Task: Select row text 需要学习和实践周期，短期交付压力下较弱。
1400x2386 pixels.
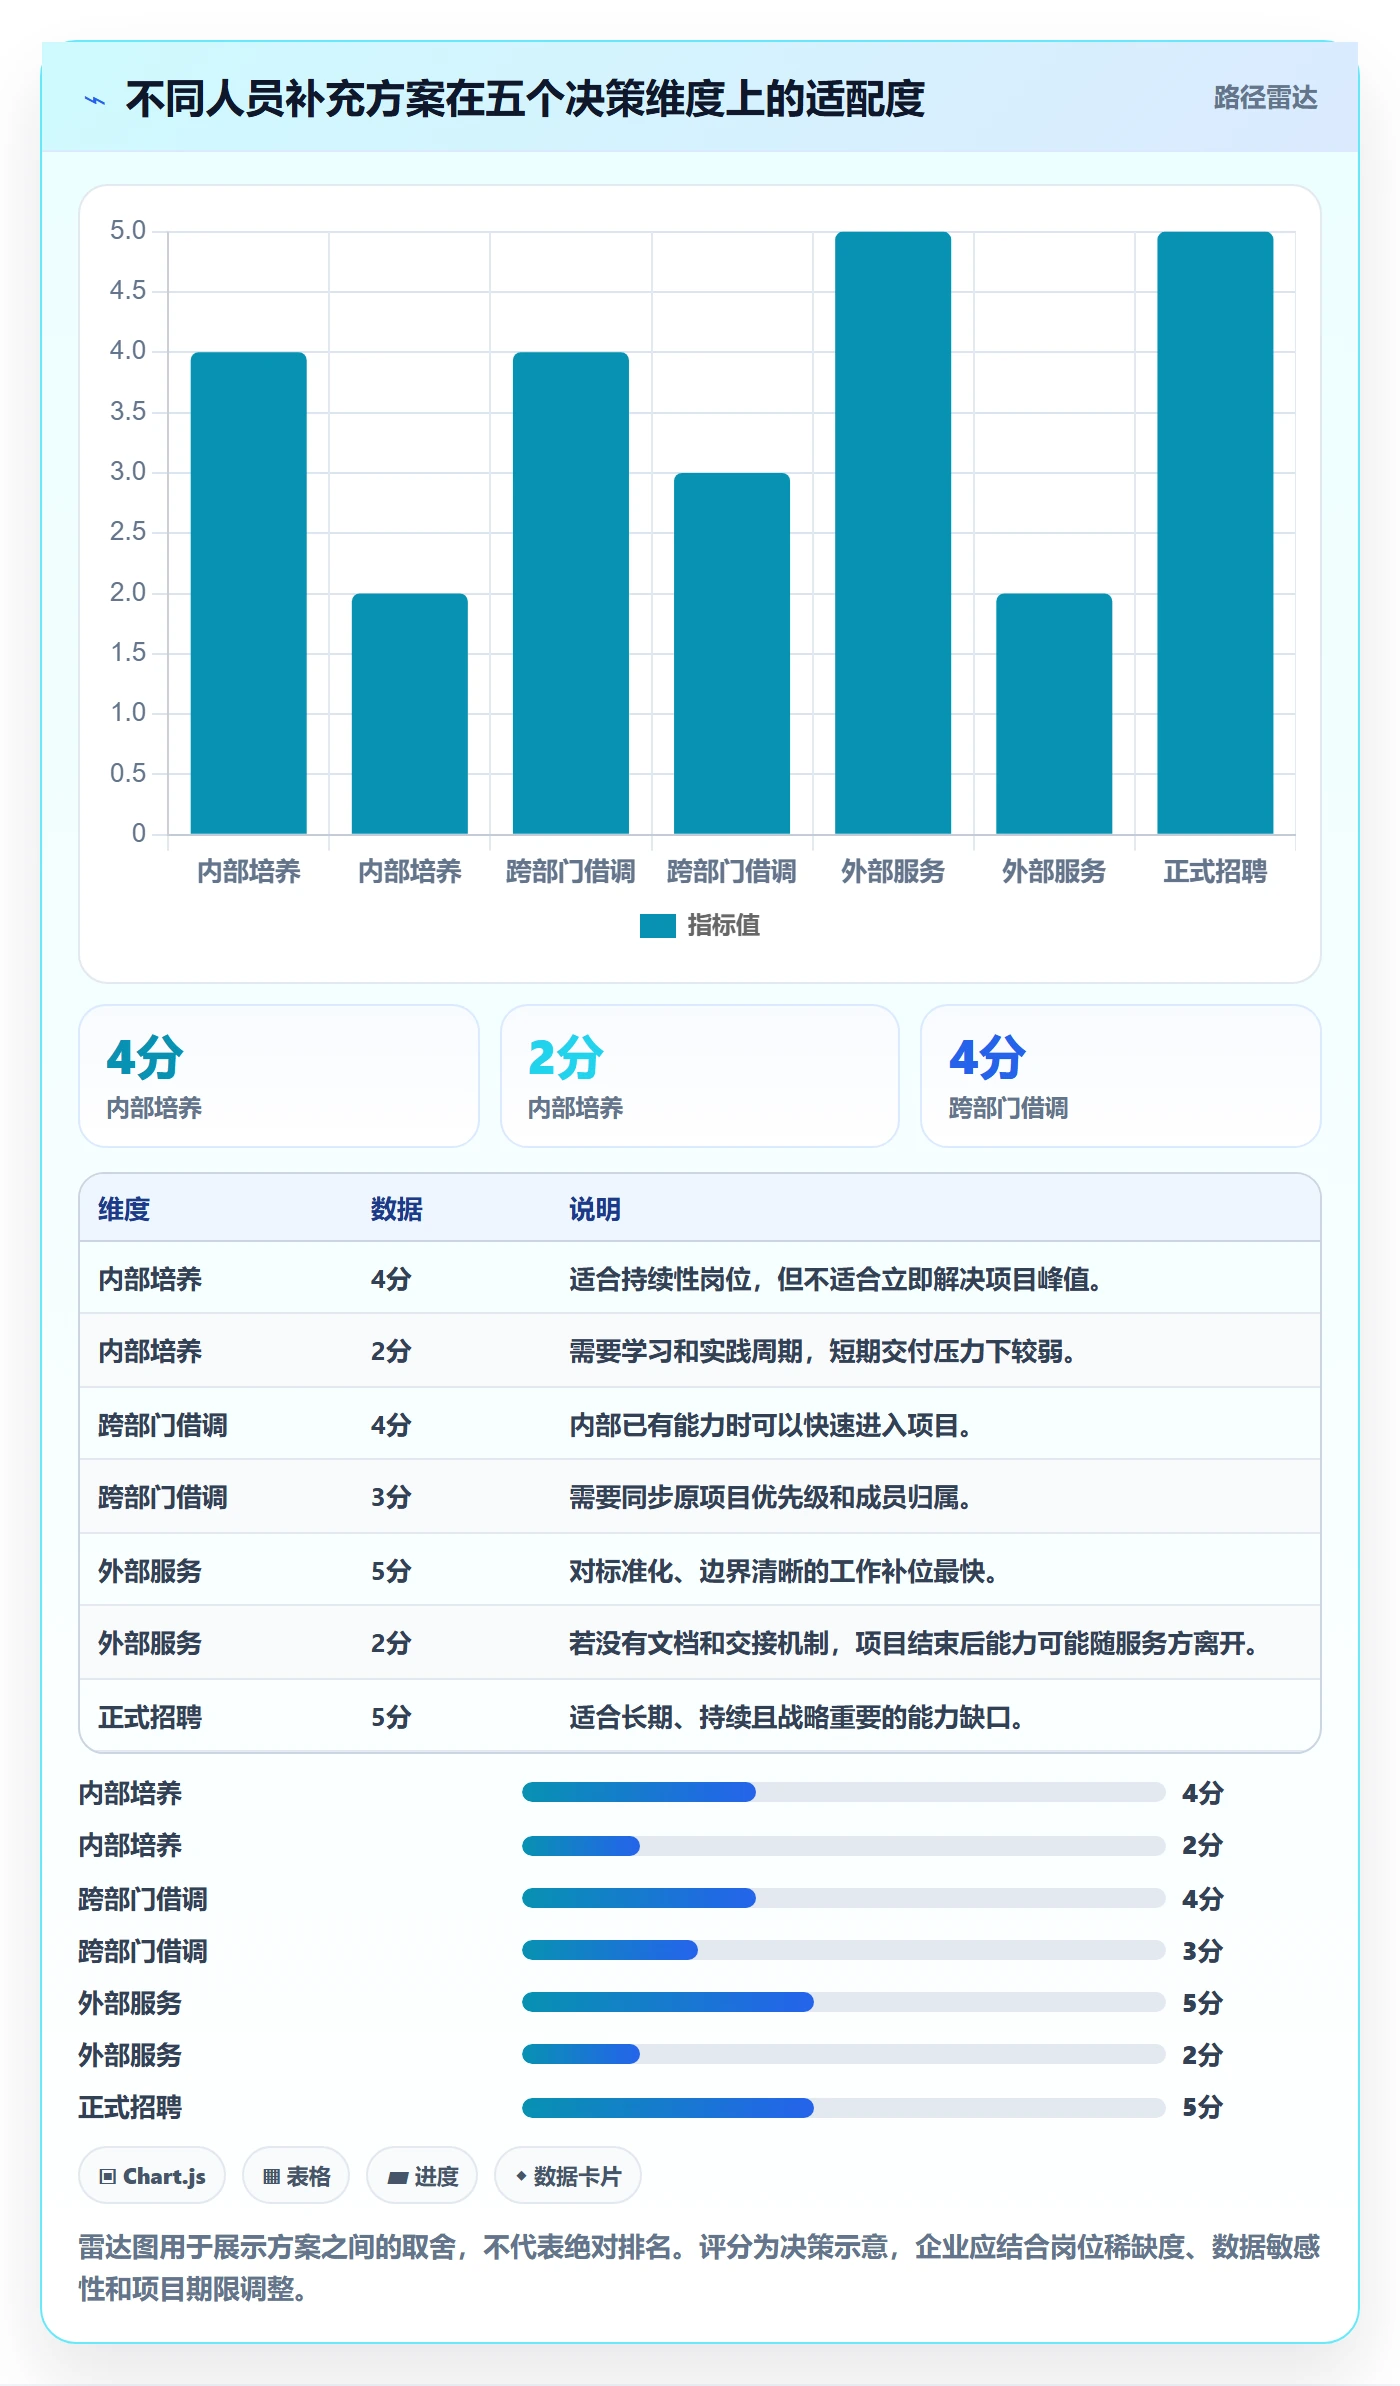Action: click(x=823, y=1352)
